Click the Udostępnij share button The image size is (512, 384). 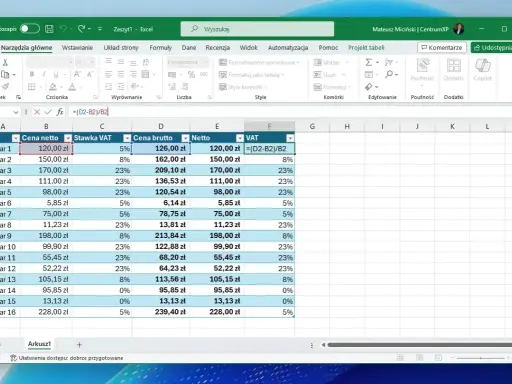pyautogui.click(x=491, y=48)
